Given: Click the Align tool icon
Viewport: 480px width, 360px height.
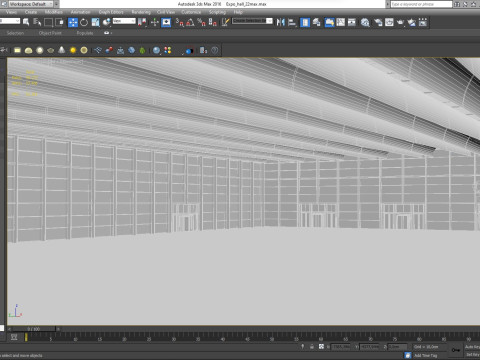Looking at the screenshot, I should (x=292, y=22).
